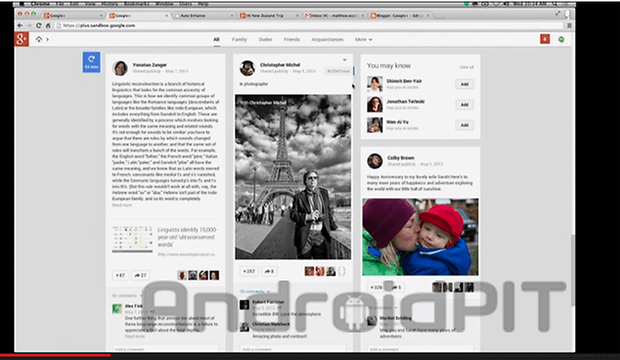The height and width of the screenshot is (360, 620).
Task: Open the Chrome menu icon
Action: (569, 25)
